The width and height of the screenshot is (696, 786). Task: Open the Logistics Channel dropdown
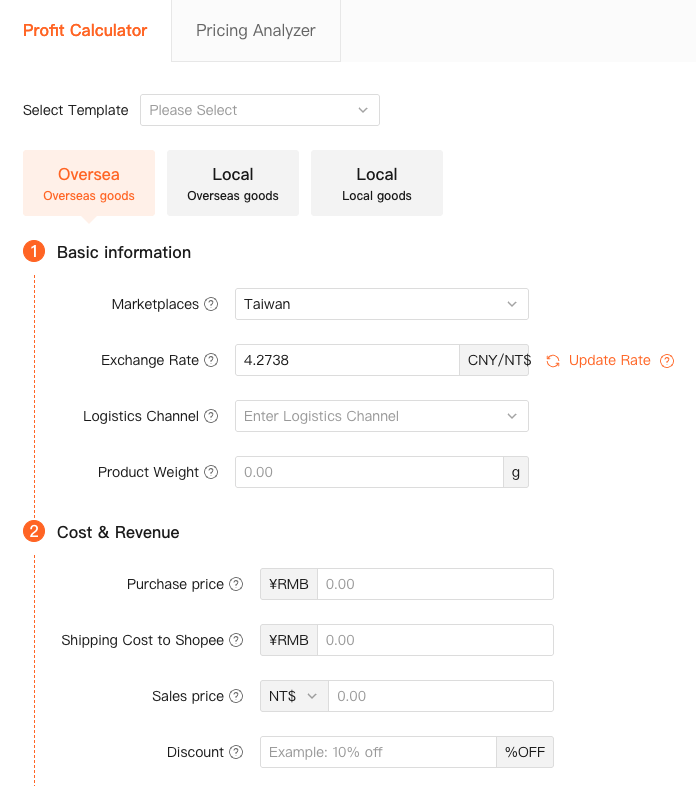(x=381, y=416)
